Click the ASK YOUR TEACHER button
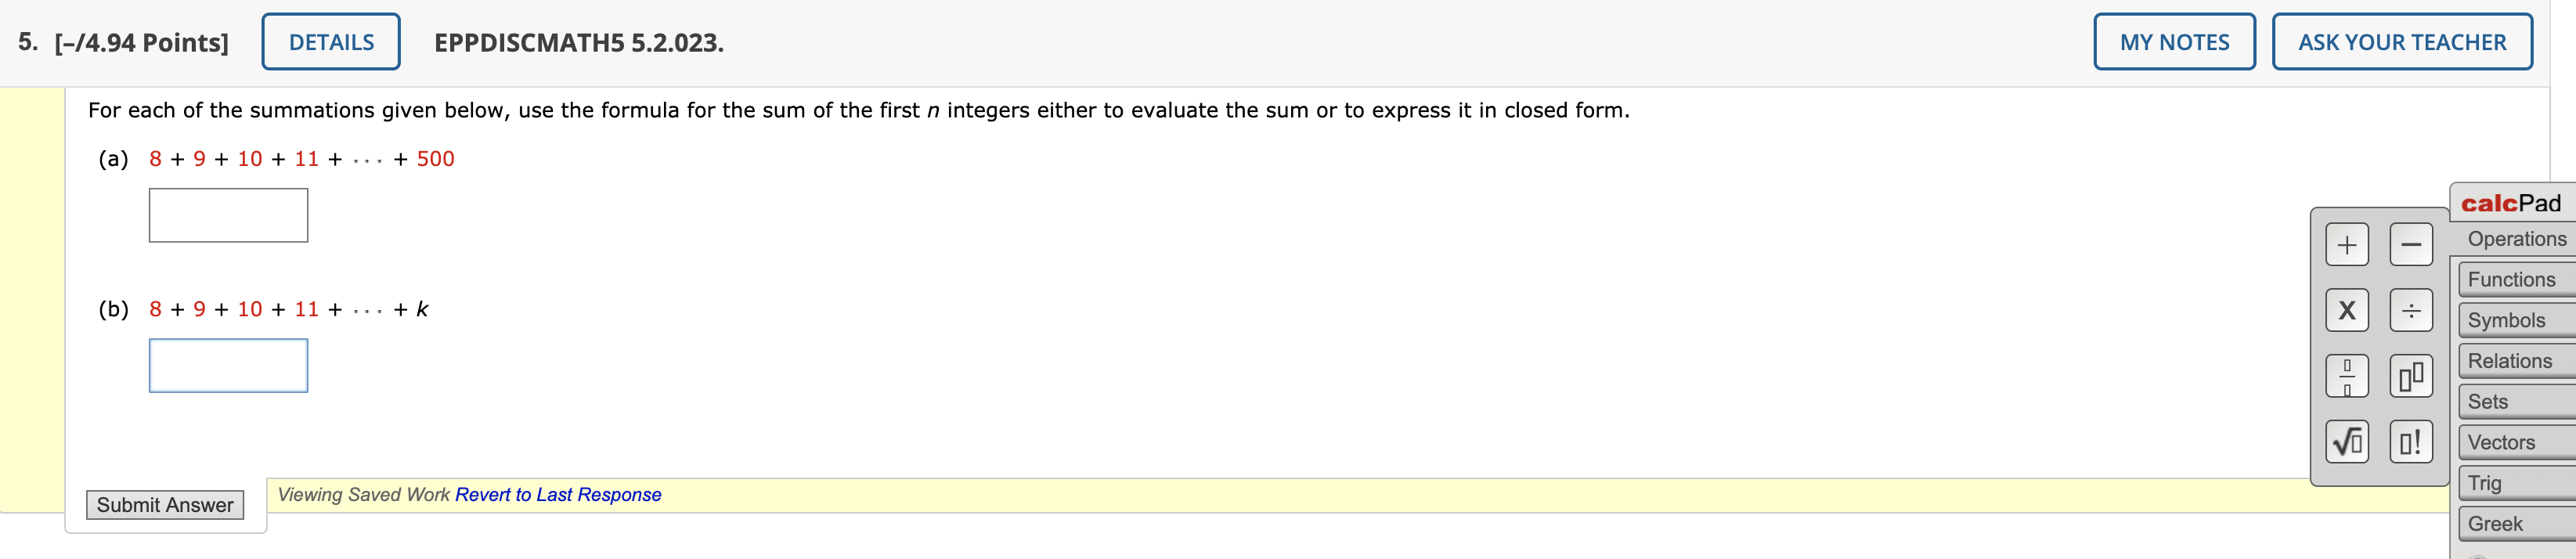2576x559 pixels. click(2402, 42)
